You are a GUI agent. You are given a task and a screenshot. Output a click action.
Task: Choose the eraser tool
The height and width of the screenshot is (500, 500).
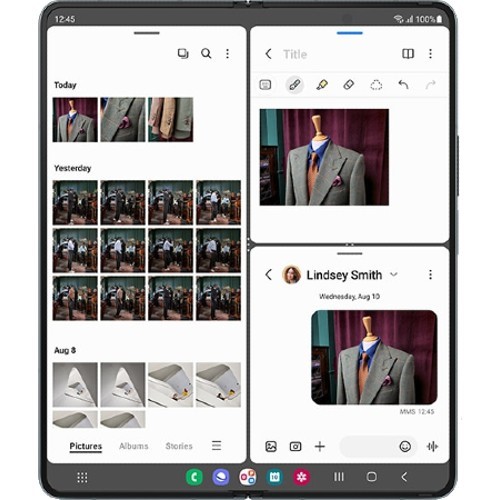tap(349, 85)
